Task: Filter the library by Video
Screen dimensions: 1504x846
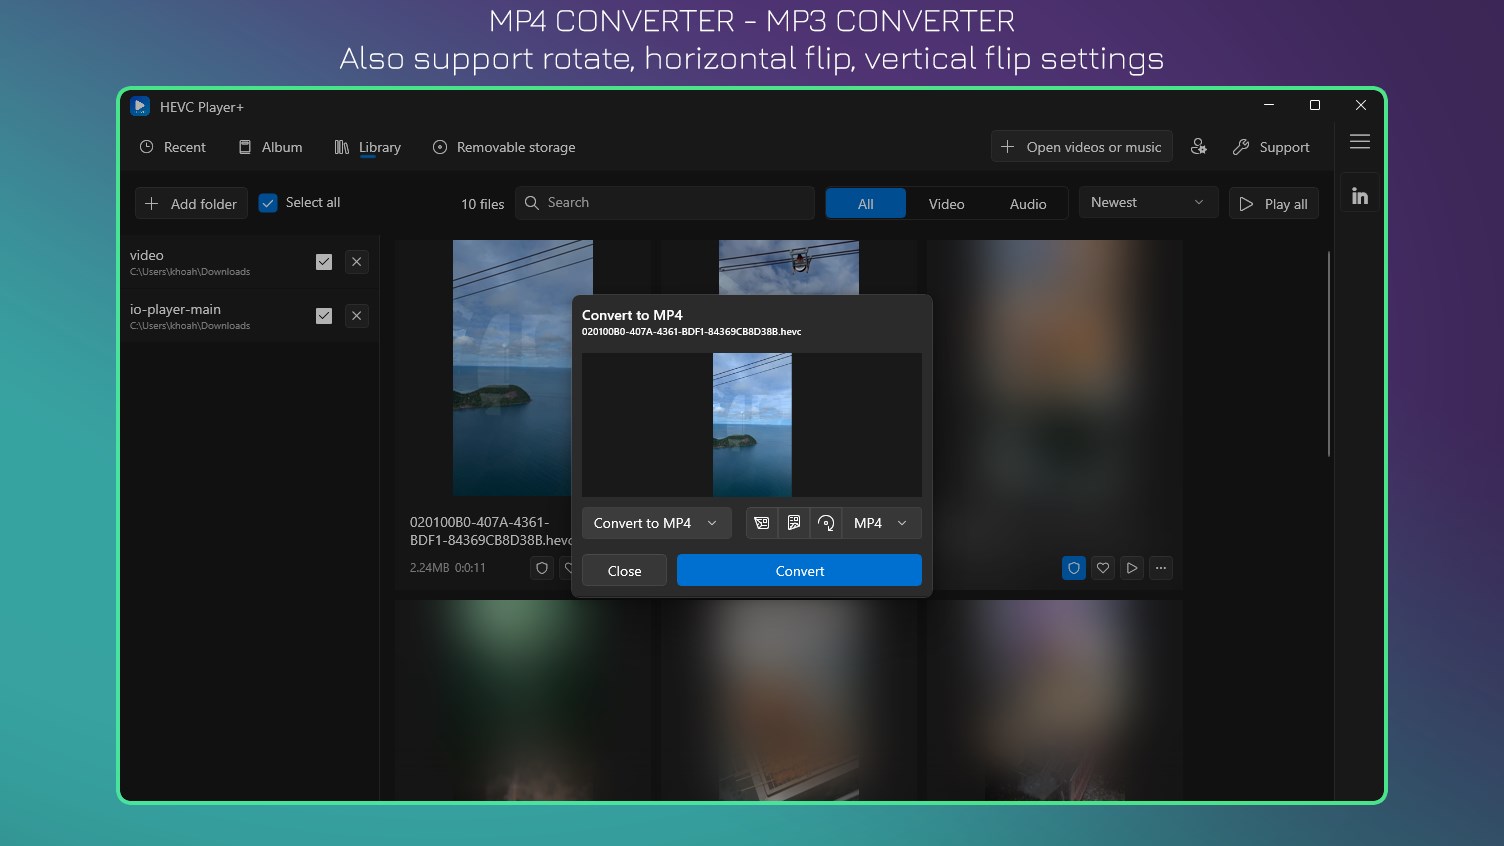Action: click(946, 204)
